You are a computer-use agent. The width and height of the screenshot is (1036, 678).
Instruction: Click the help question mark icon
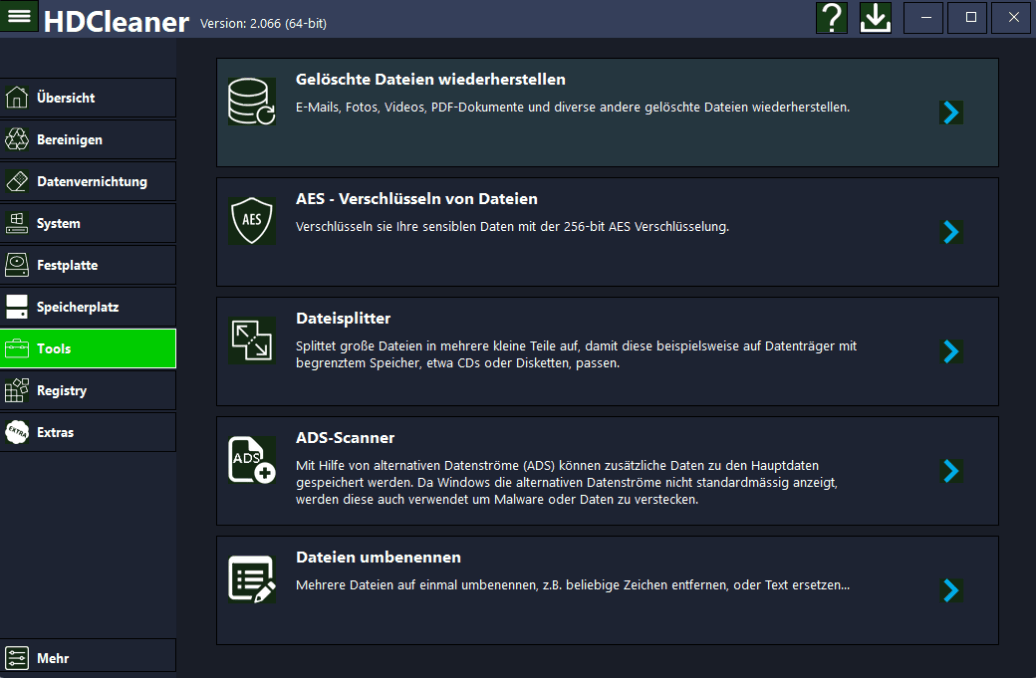(832, 18)
